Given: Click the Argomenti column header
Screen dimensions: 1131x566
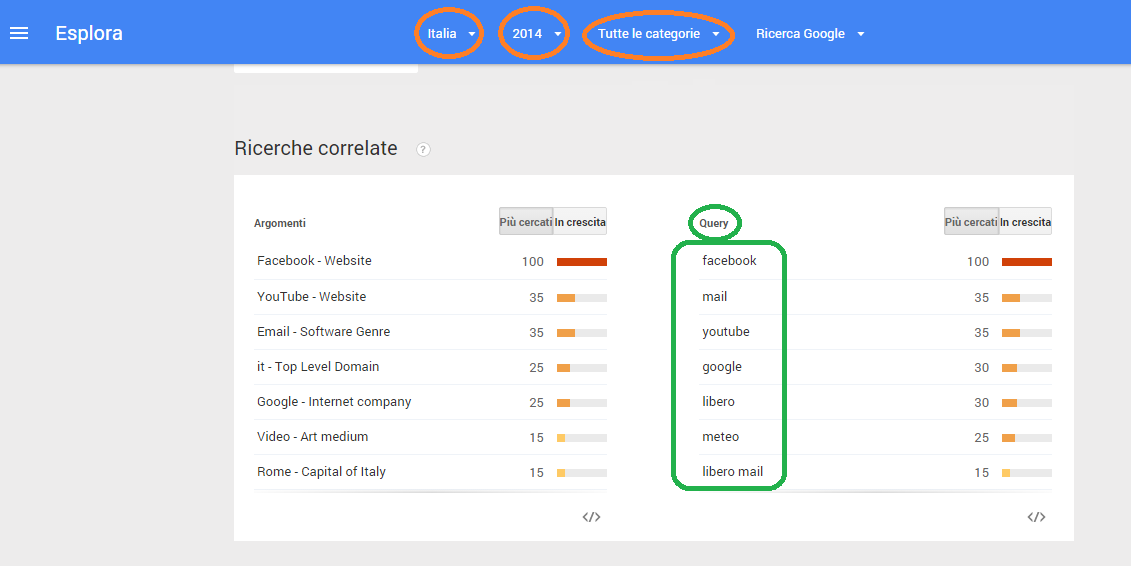Looking at the screenshot, I should pos(280,224).
